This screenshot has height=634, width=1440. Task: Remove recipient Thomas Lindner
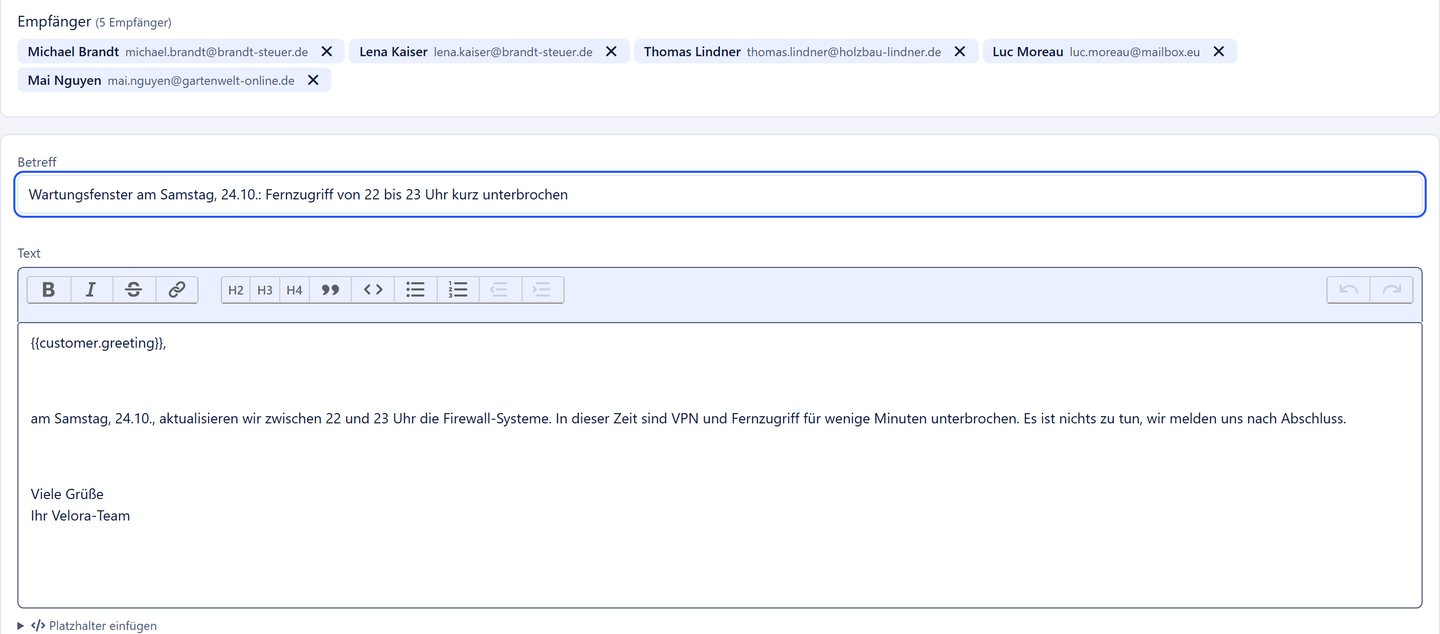(x=960, y=51)
